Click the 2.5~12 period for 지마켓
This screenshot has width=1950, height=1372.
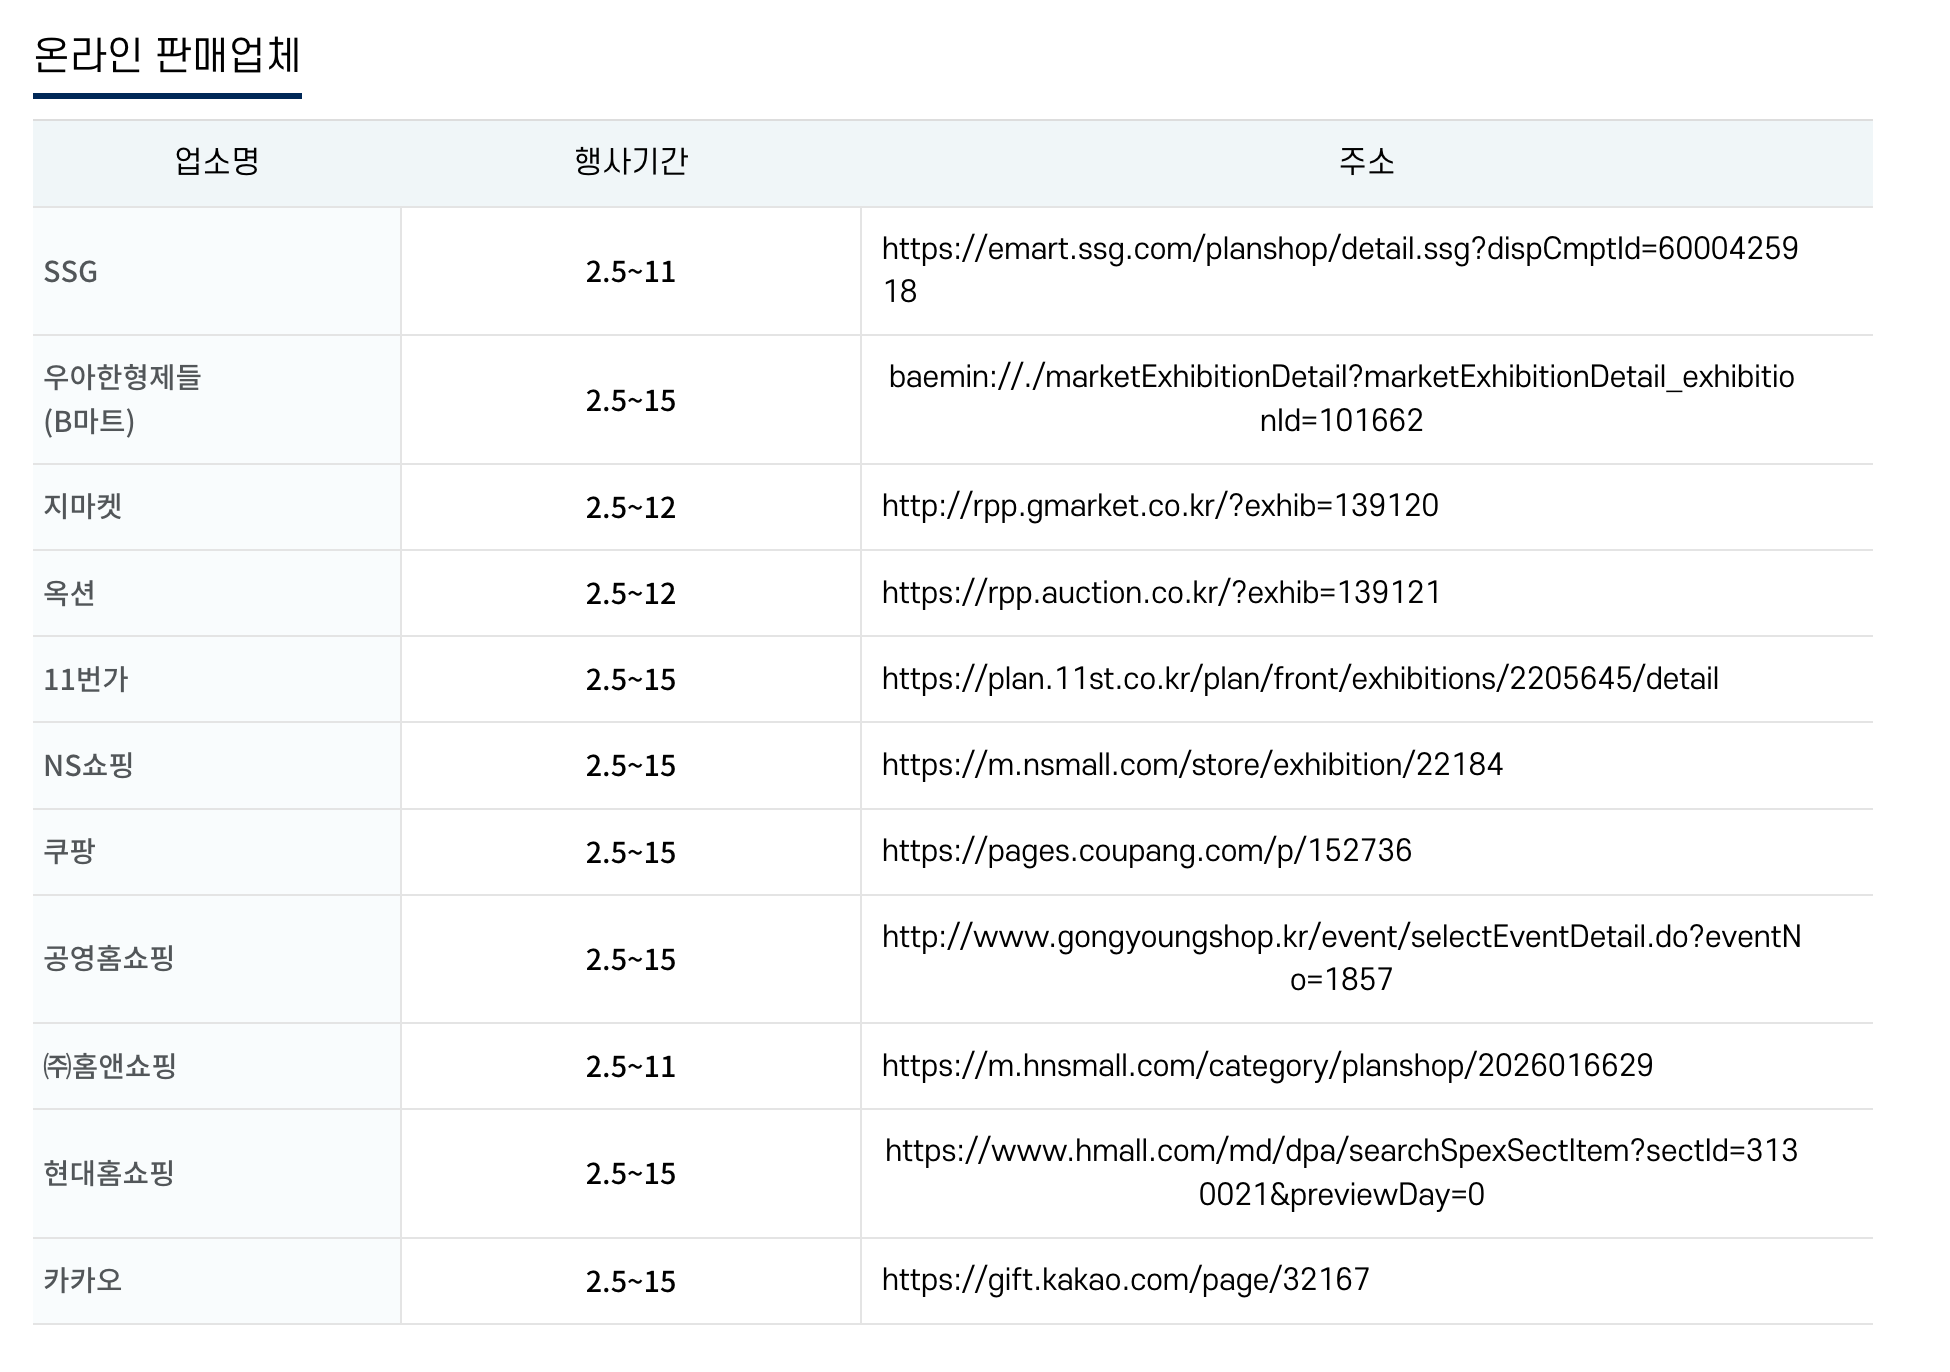click(x=630, y=508)
